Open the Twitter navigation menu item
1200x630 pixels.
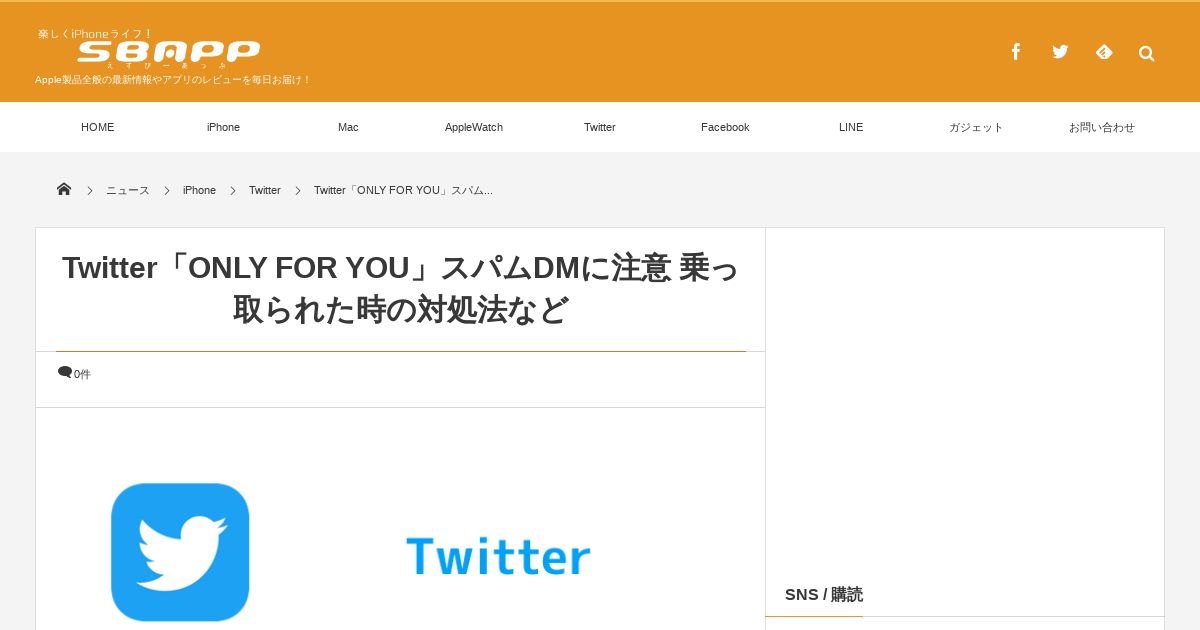pyautogui.click(x=600, y=127)
